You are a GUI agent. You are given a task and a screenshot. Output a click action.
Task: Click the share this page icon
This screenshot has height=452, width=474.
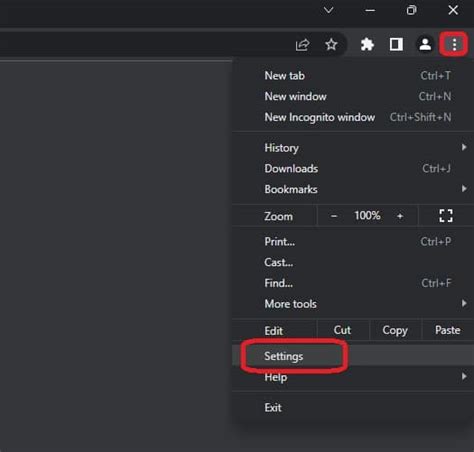tap(302, 44)
